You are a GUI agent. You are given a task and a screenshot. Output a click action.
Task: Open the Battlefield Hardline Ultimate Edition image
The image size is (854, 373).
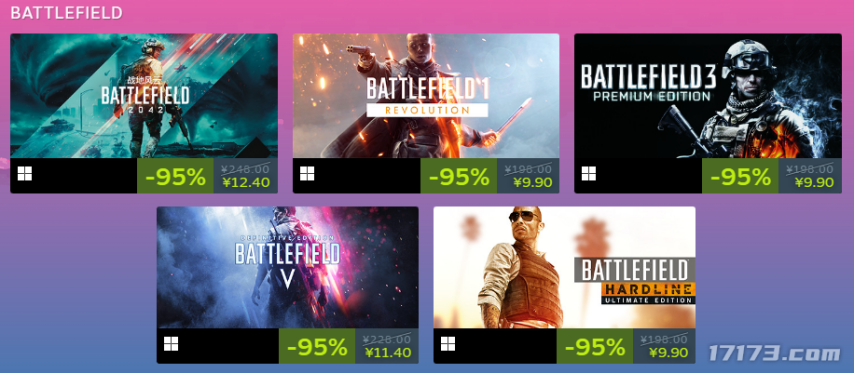click(564, 267)
